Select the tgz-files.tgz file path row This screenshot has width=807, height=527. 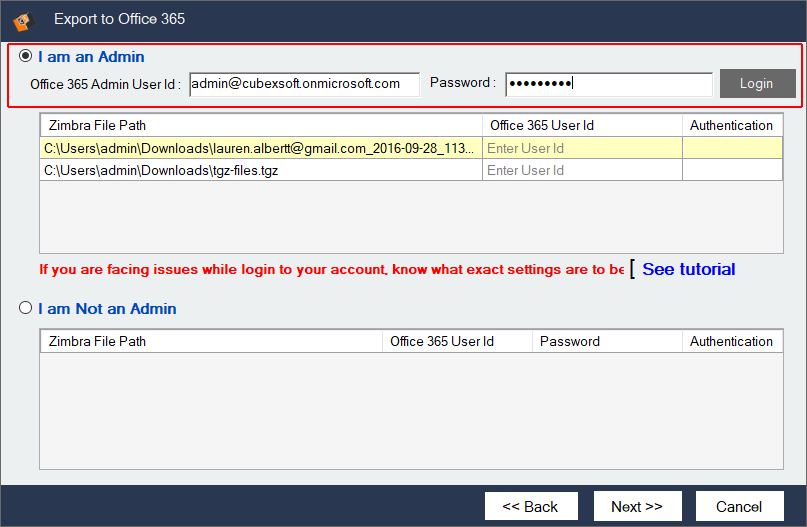coord(260,170)
